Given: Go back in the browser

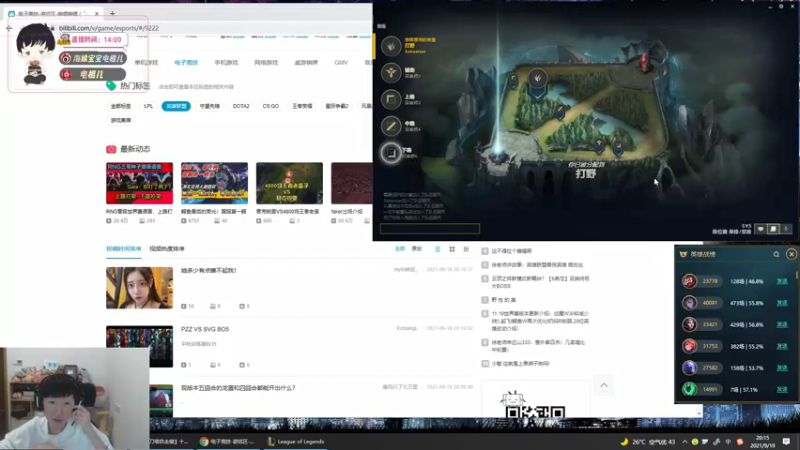Looking at the screenshot, I should pos(9,28).
